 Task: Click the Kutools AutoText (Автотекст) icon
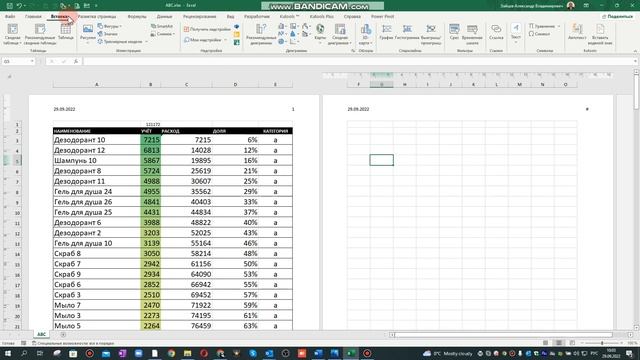[577, 32]
